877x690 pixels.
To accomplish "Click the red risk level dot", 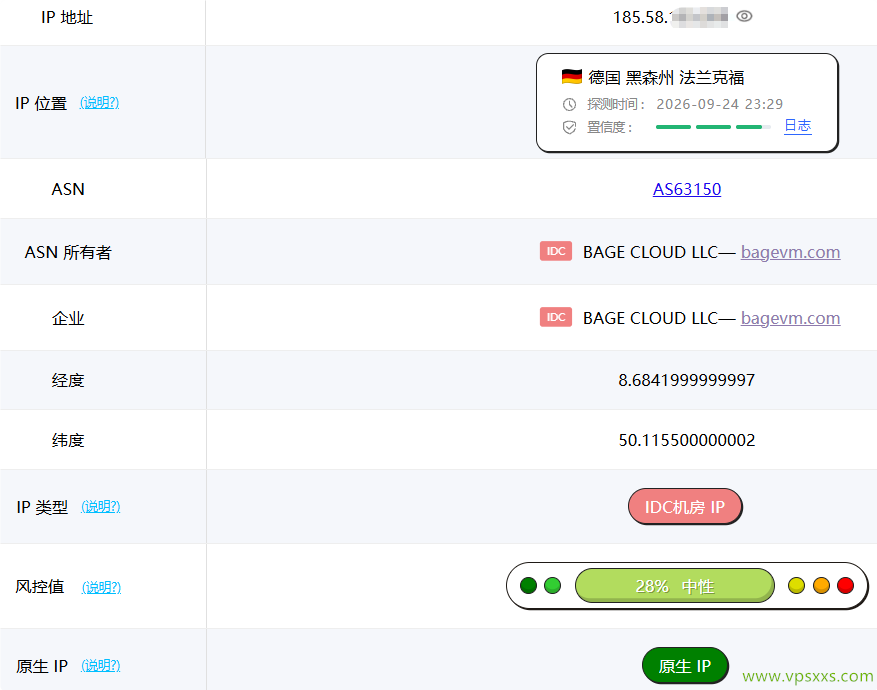I will 845,585.
